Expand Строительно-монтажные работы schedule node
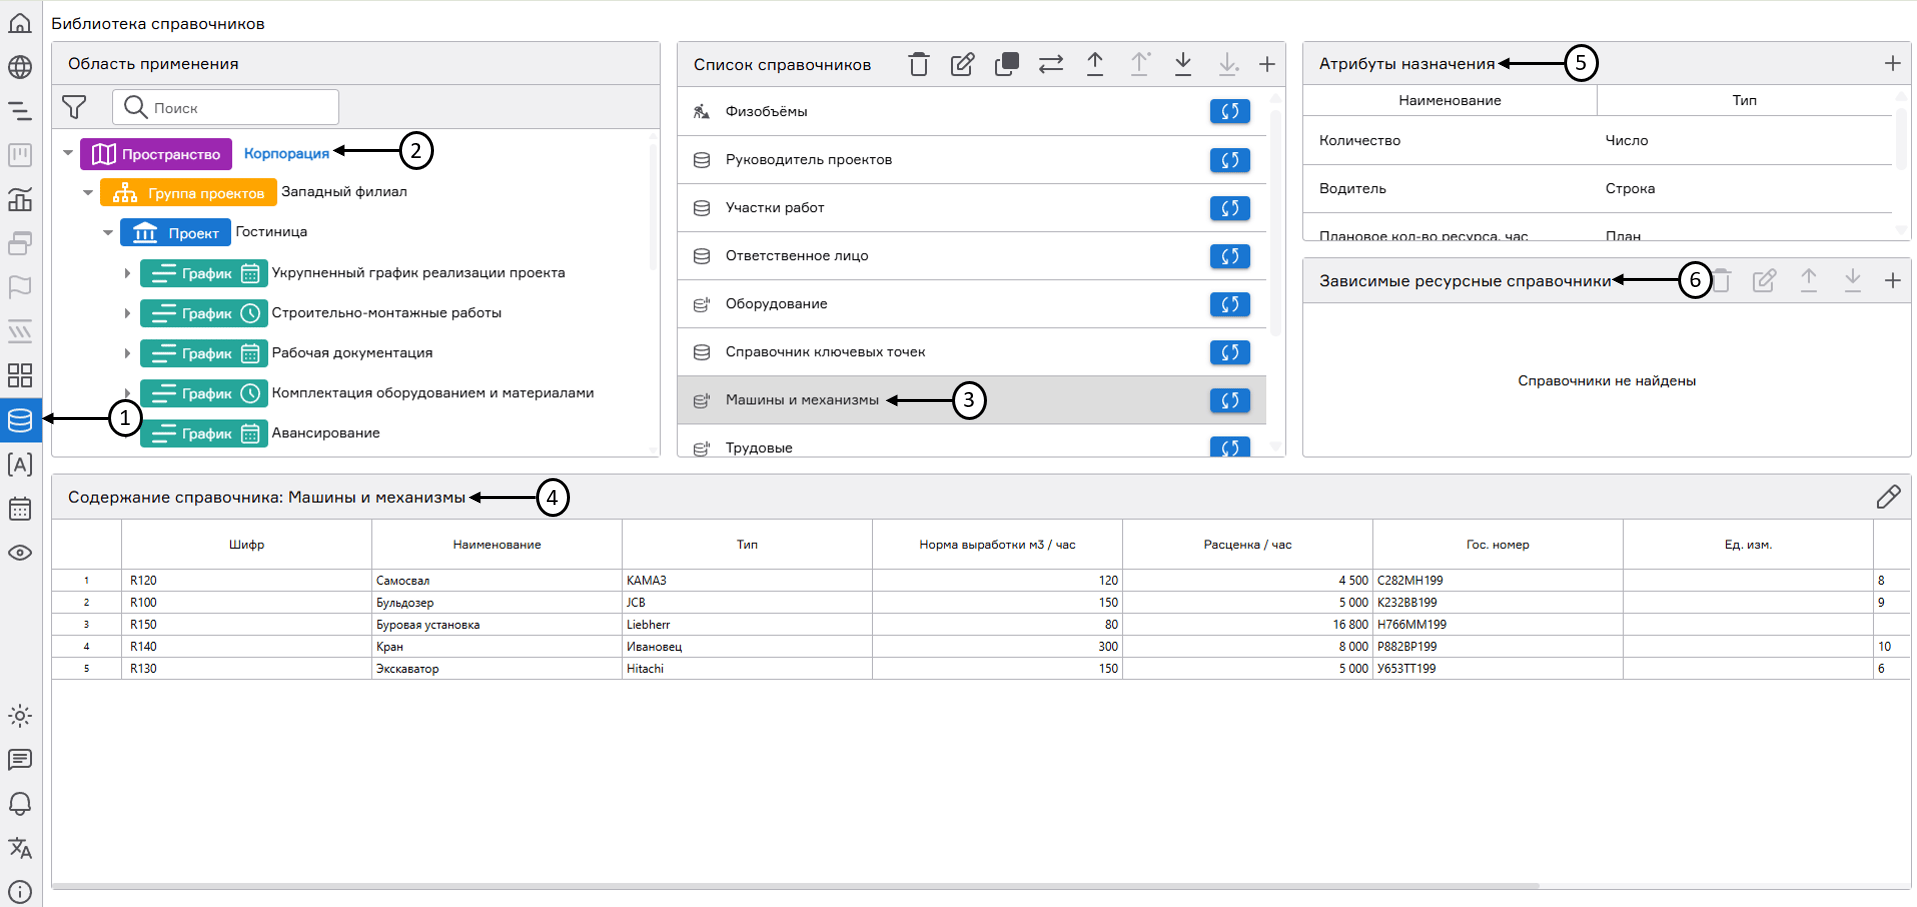 tap(127, 313)
